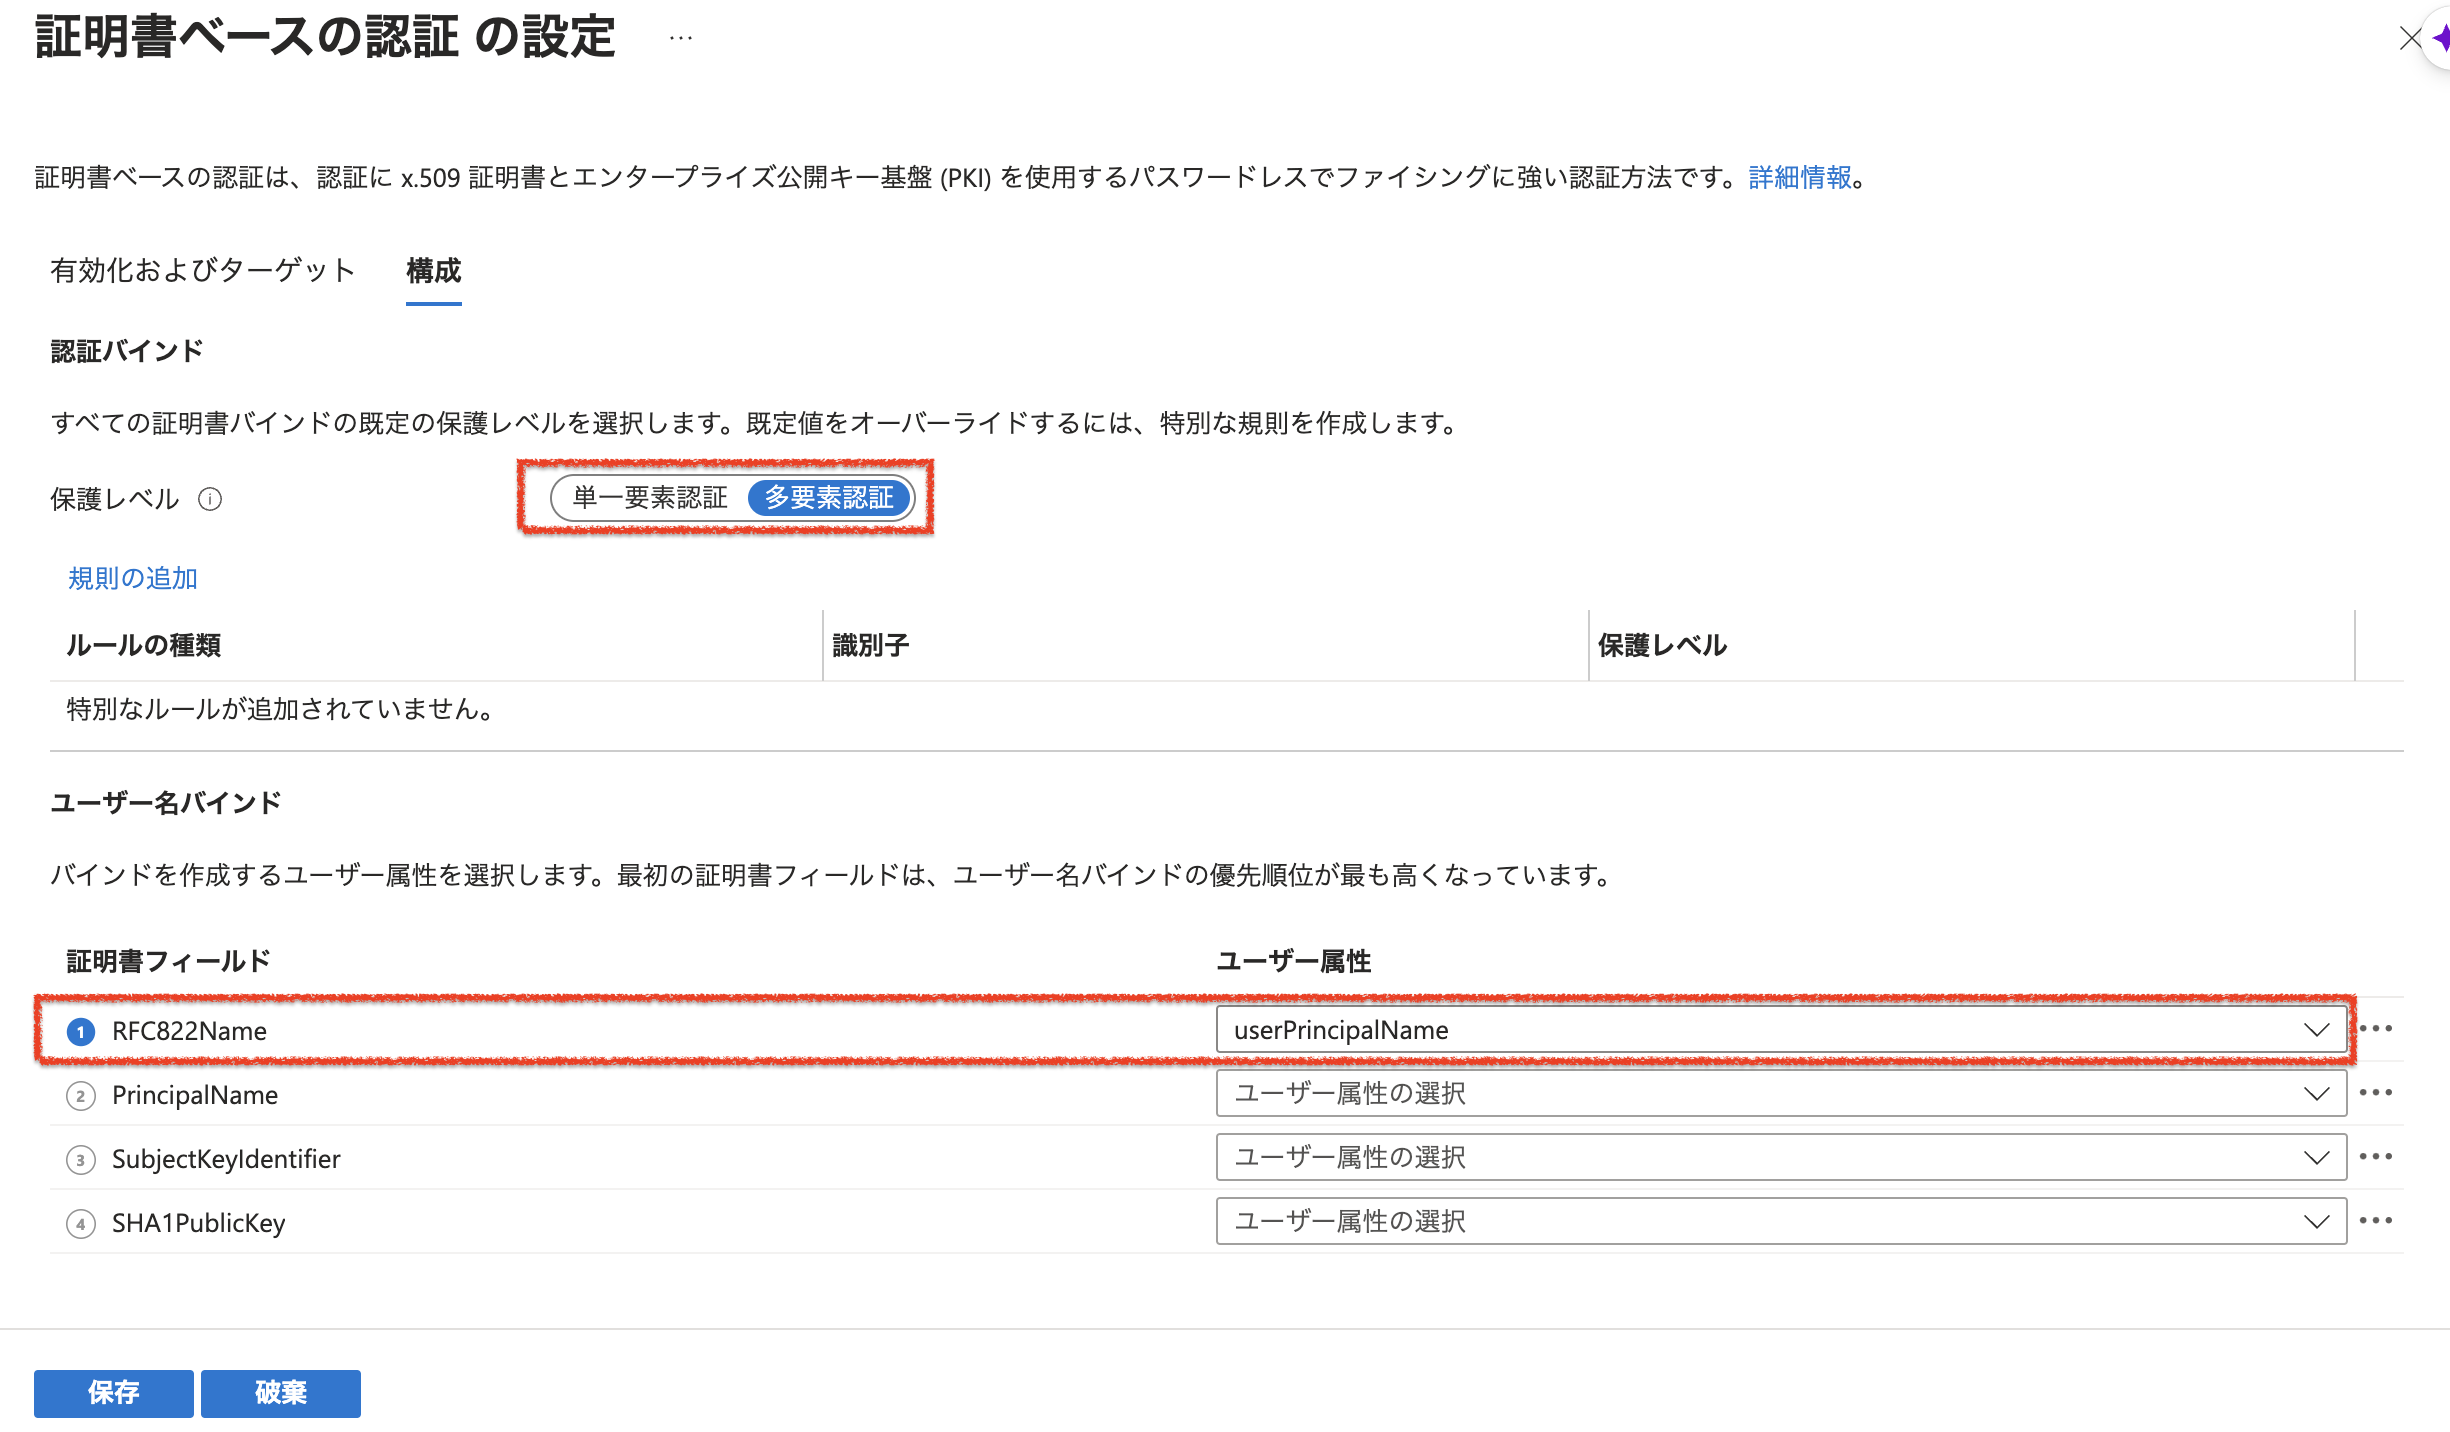Select the 構成 tab
Viewport: 2450px width, 1432px height.
433,271
